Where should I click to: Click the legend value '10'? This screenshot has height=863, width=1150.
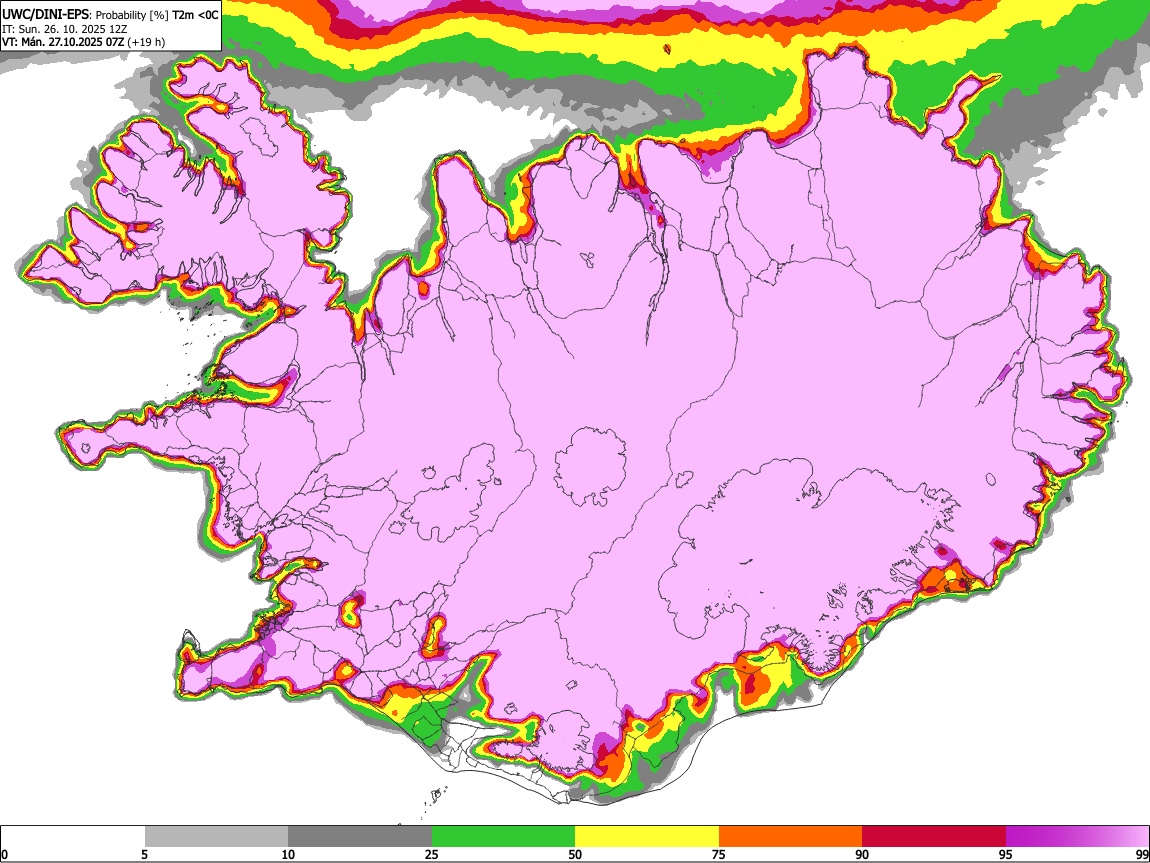288,854
